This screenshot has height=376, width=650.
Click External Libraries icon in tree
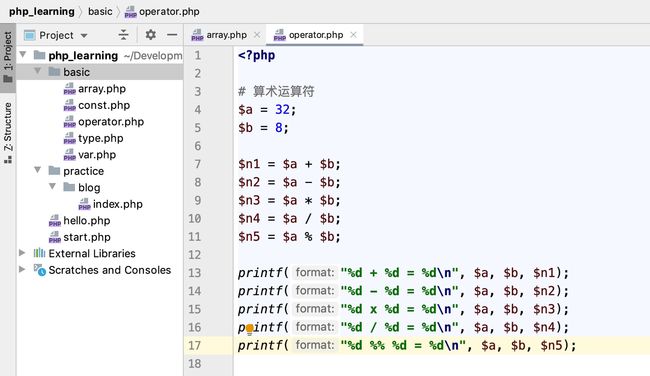tap(39, 253)
